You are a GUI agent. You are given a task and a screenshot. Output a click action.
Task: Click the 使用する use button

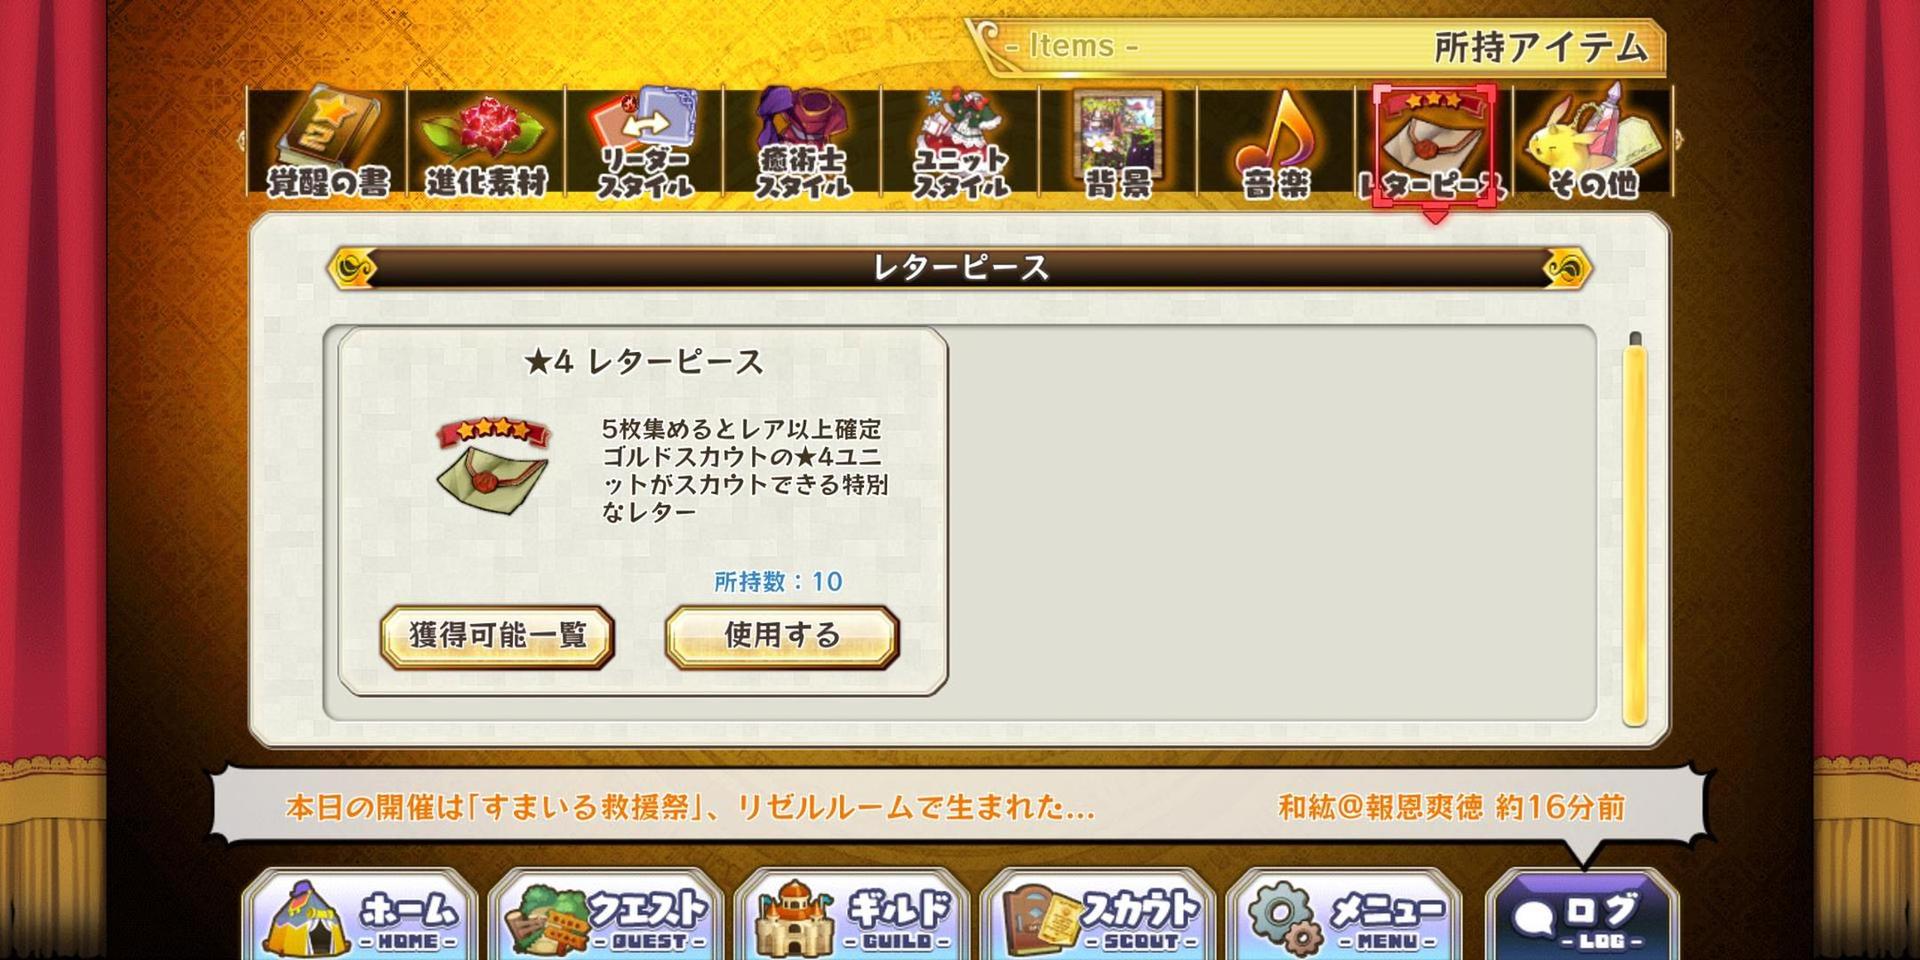tap(782, 636)
